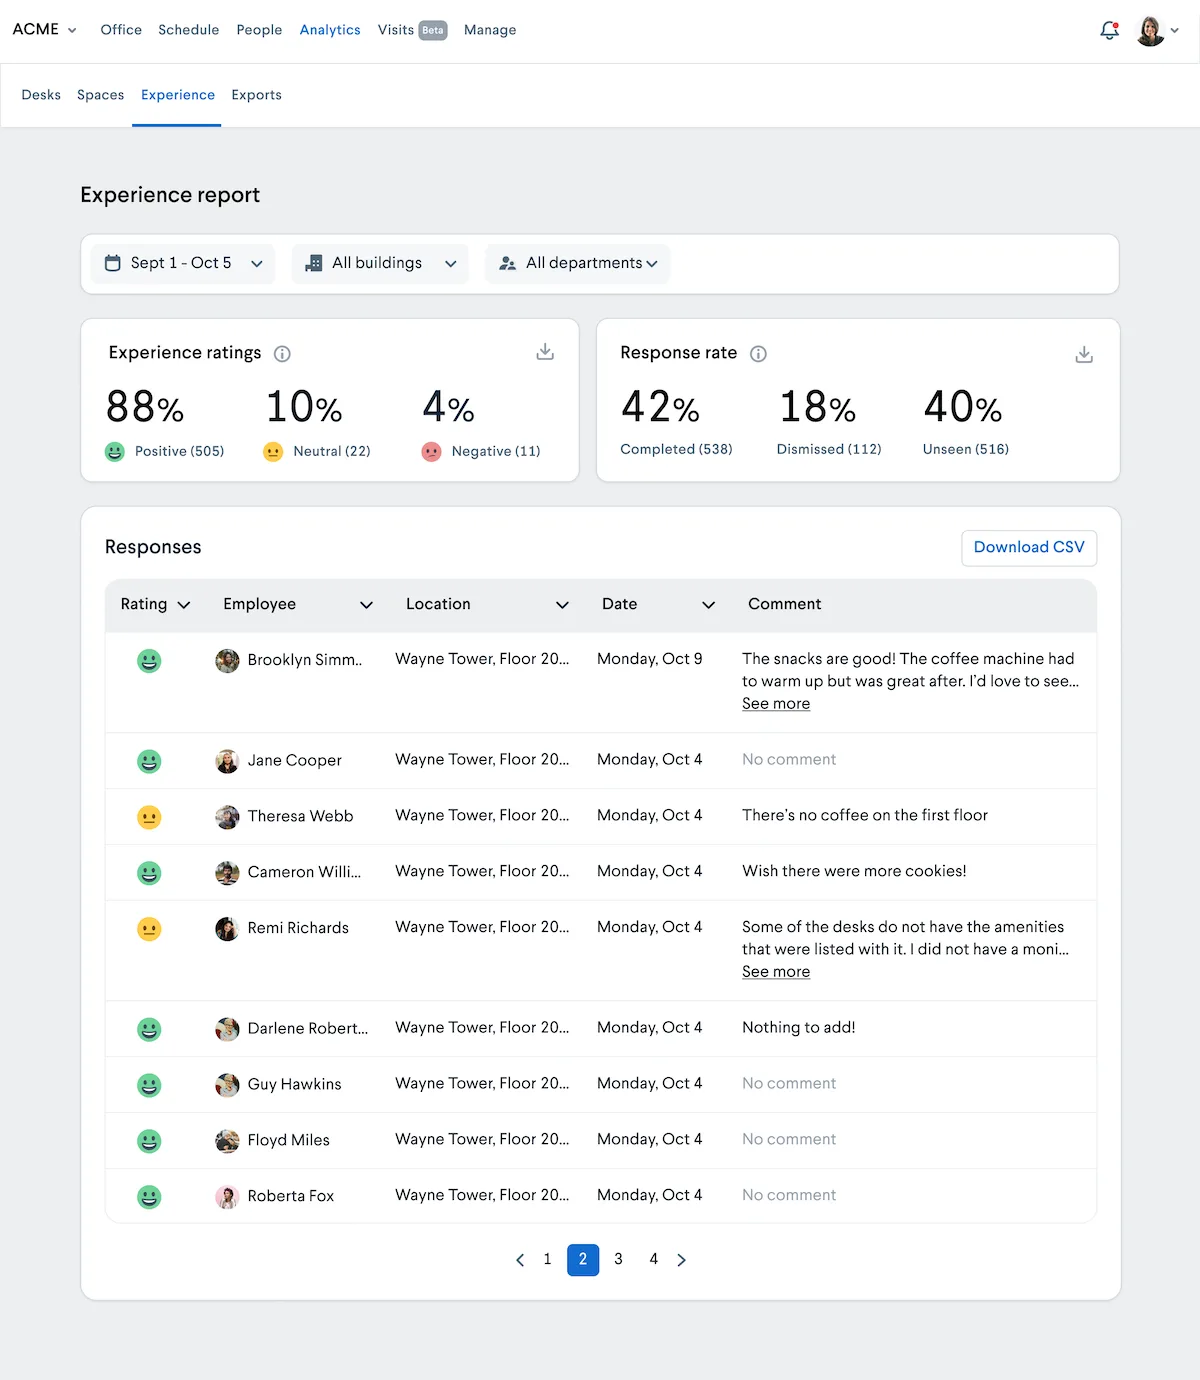Open the All buildings dropdown
1200x1380 pixels.
pos(380,263)
